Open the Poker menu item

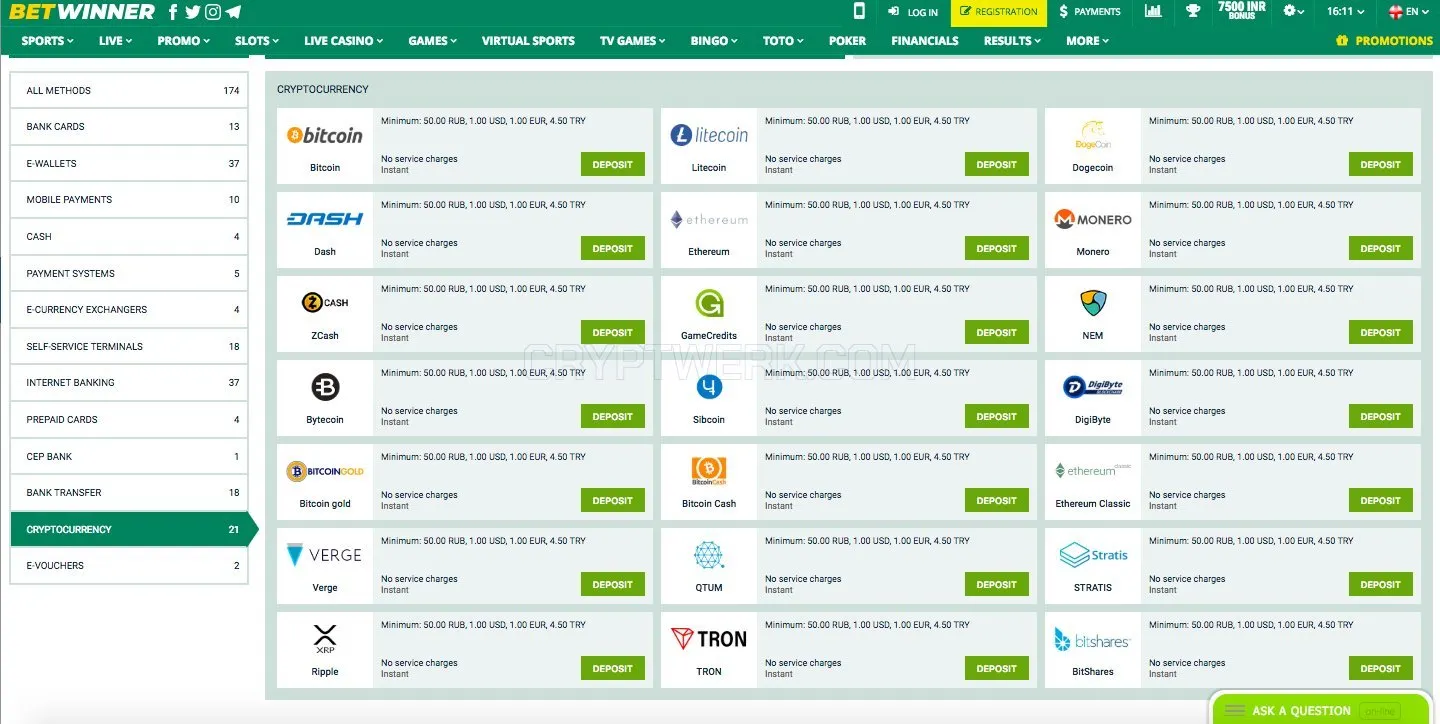[848, 41]
